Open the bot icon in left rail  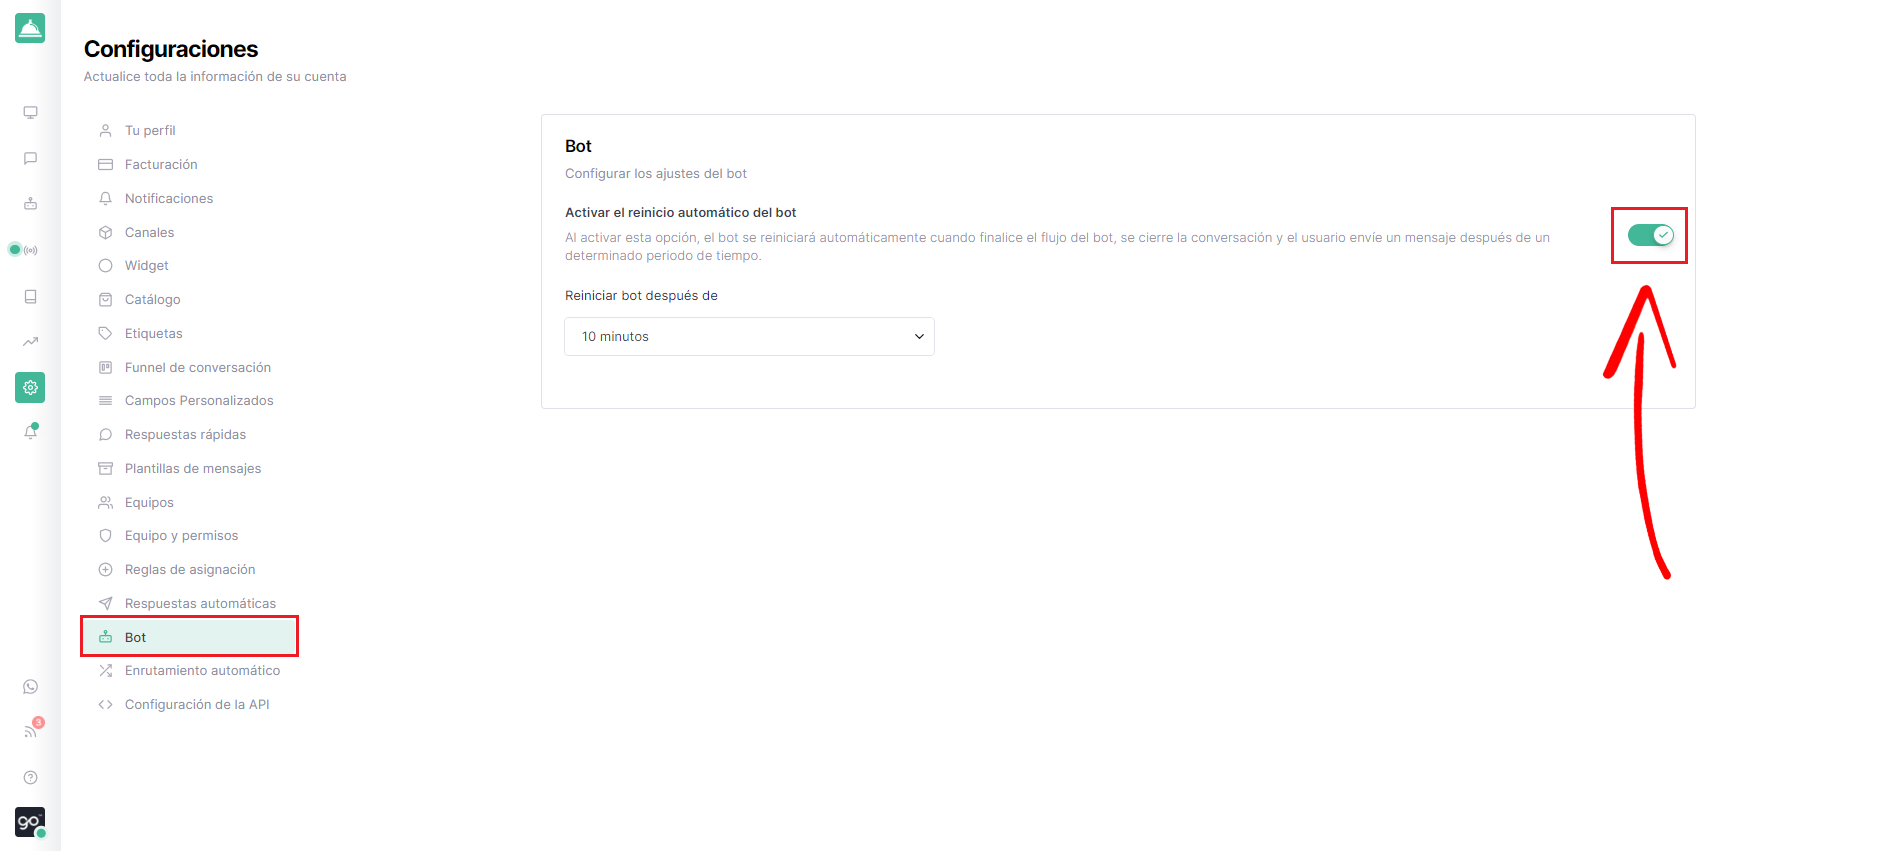click(31, 204)
